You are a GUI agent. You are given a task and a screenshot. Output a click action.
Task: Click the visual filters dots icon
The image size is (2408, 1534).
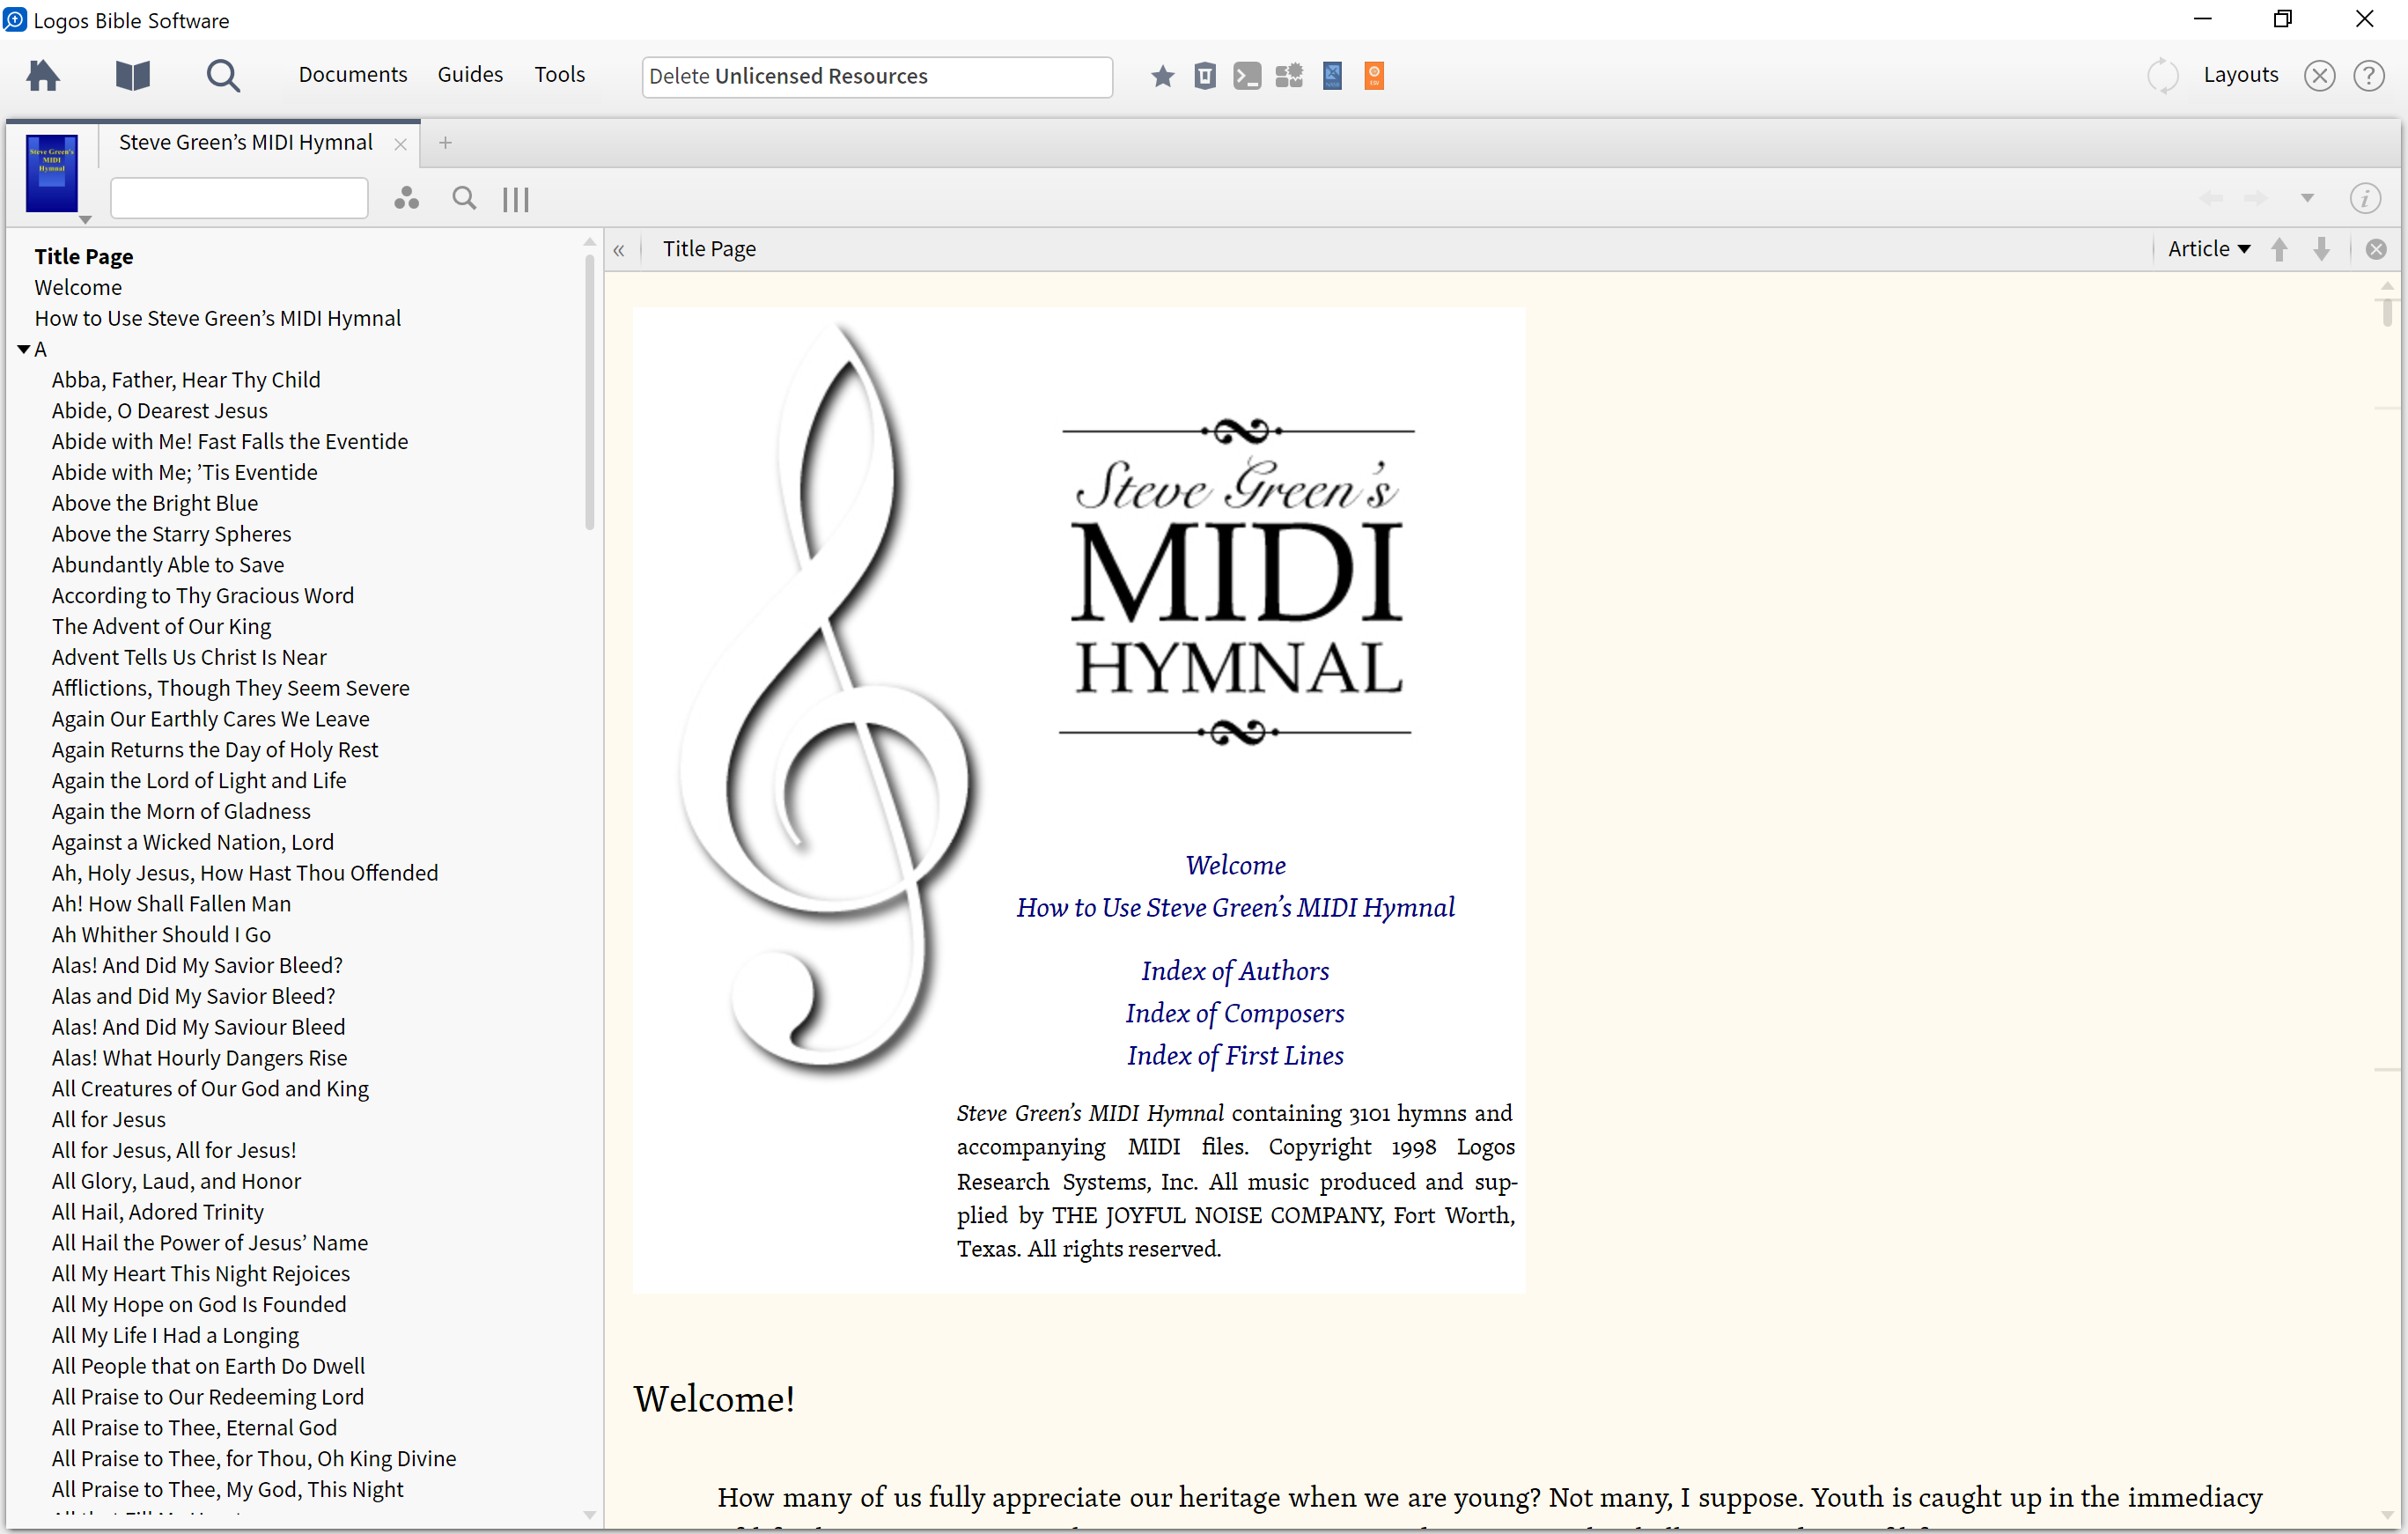(406, 198)
